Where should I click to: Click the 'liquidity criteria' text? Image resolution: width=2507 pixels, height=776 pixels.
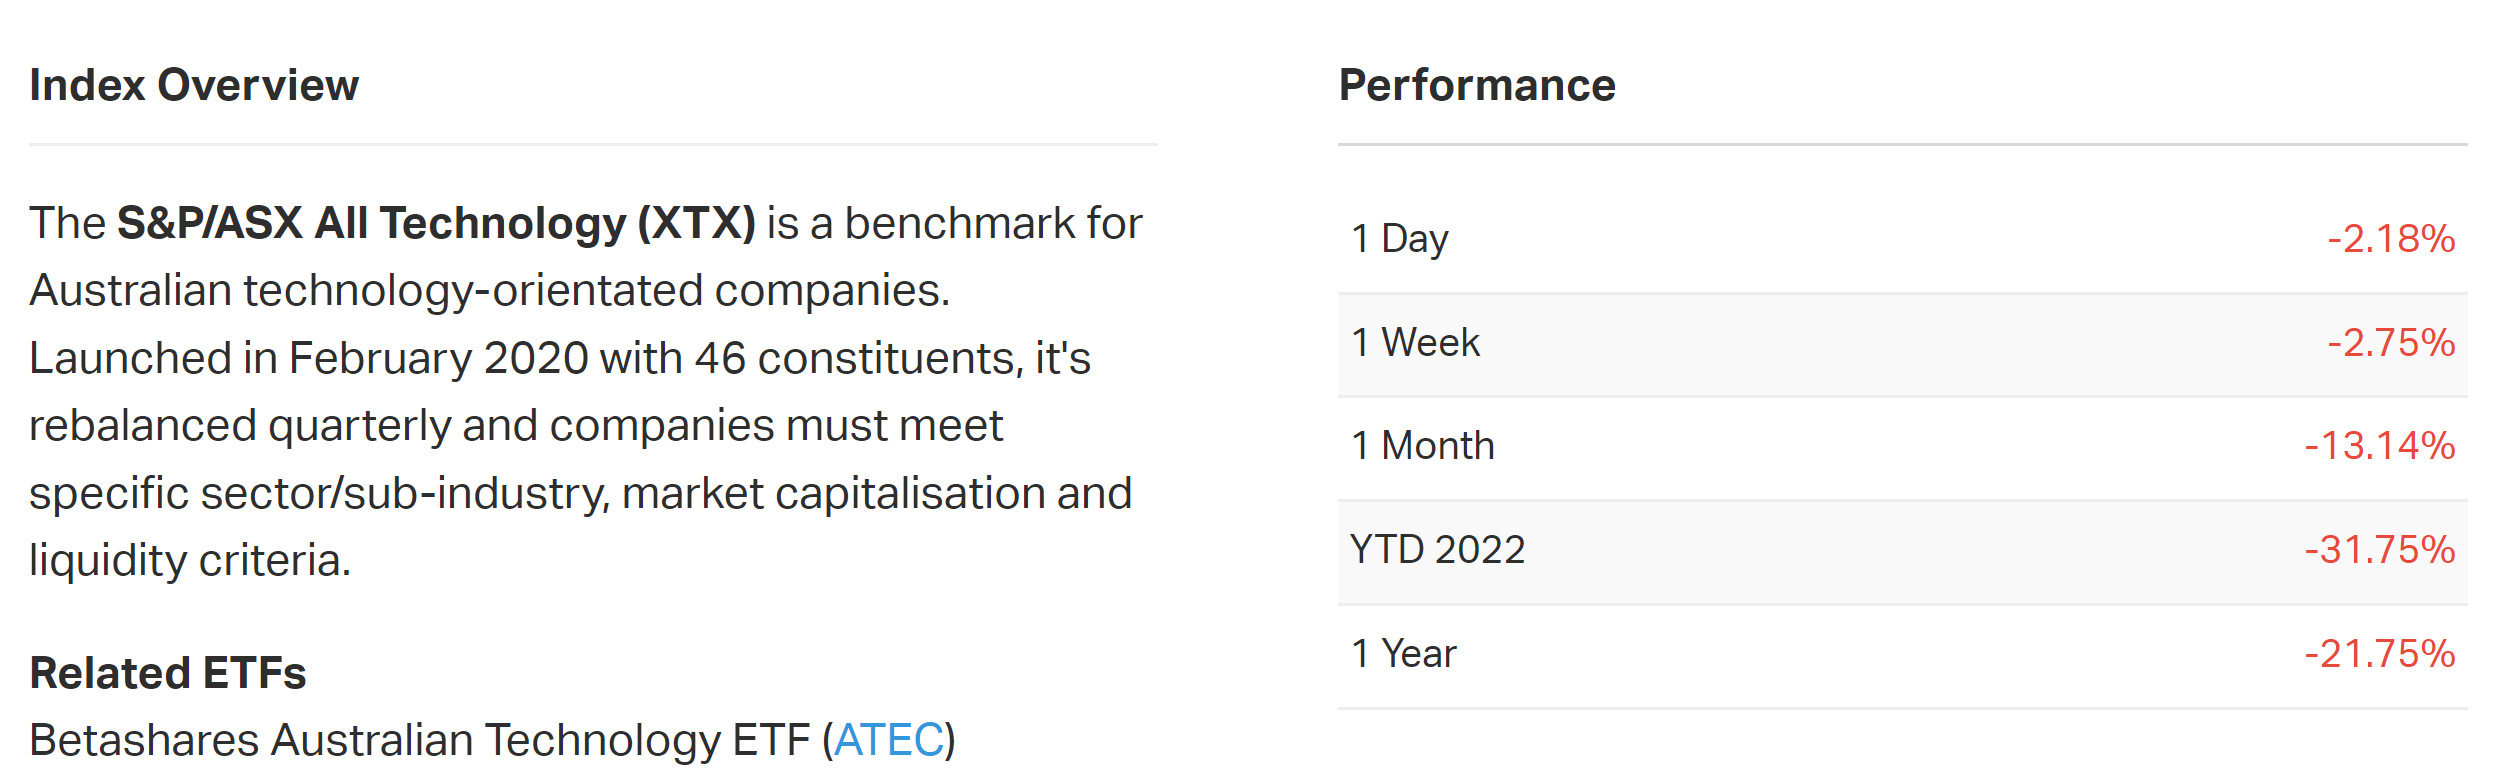[x=190, y=560]
